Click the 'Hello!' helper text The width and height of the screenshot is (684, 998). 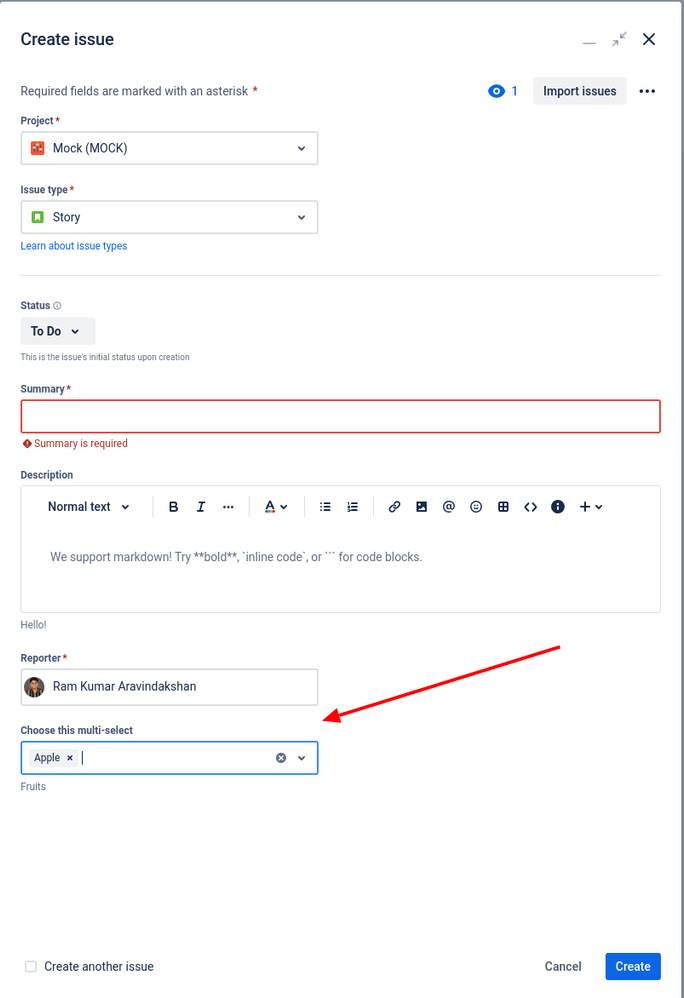click(x=33, y=625)
